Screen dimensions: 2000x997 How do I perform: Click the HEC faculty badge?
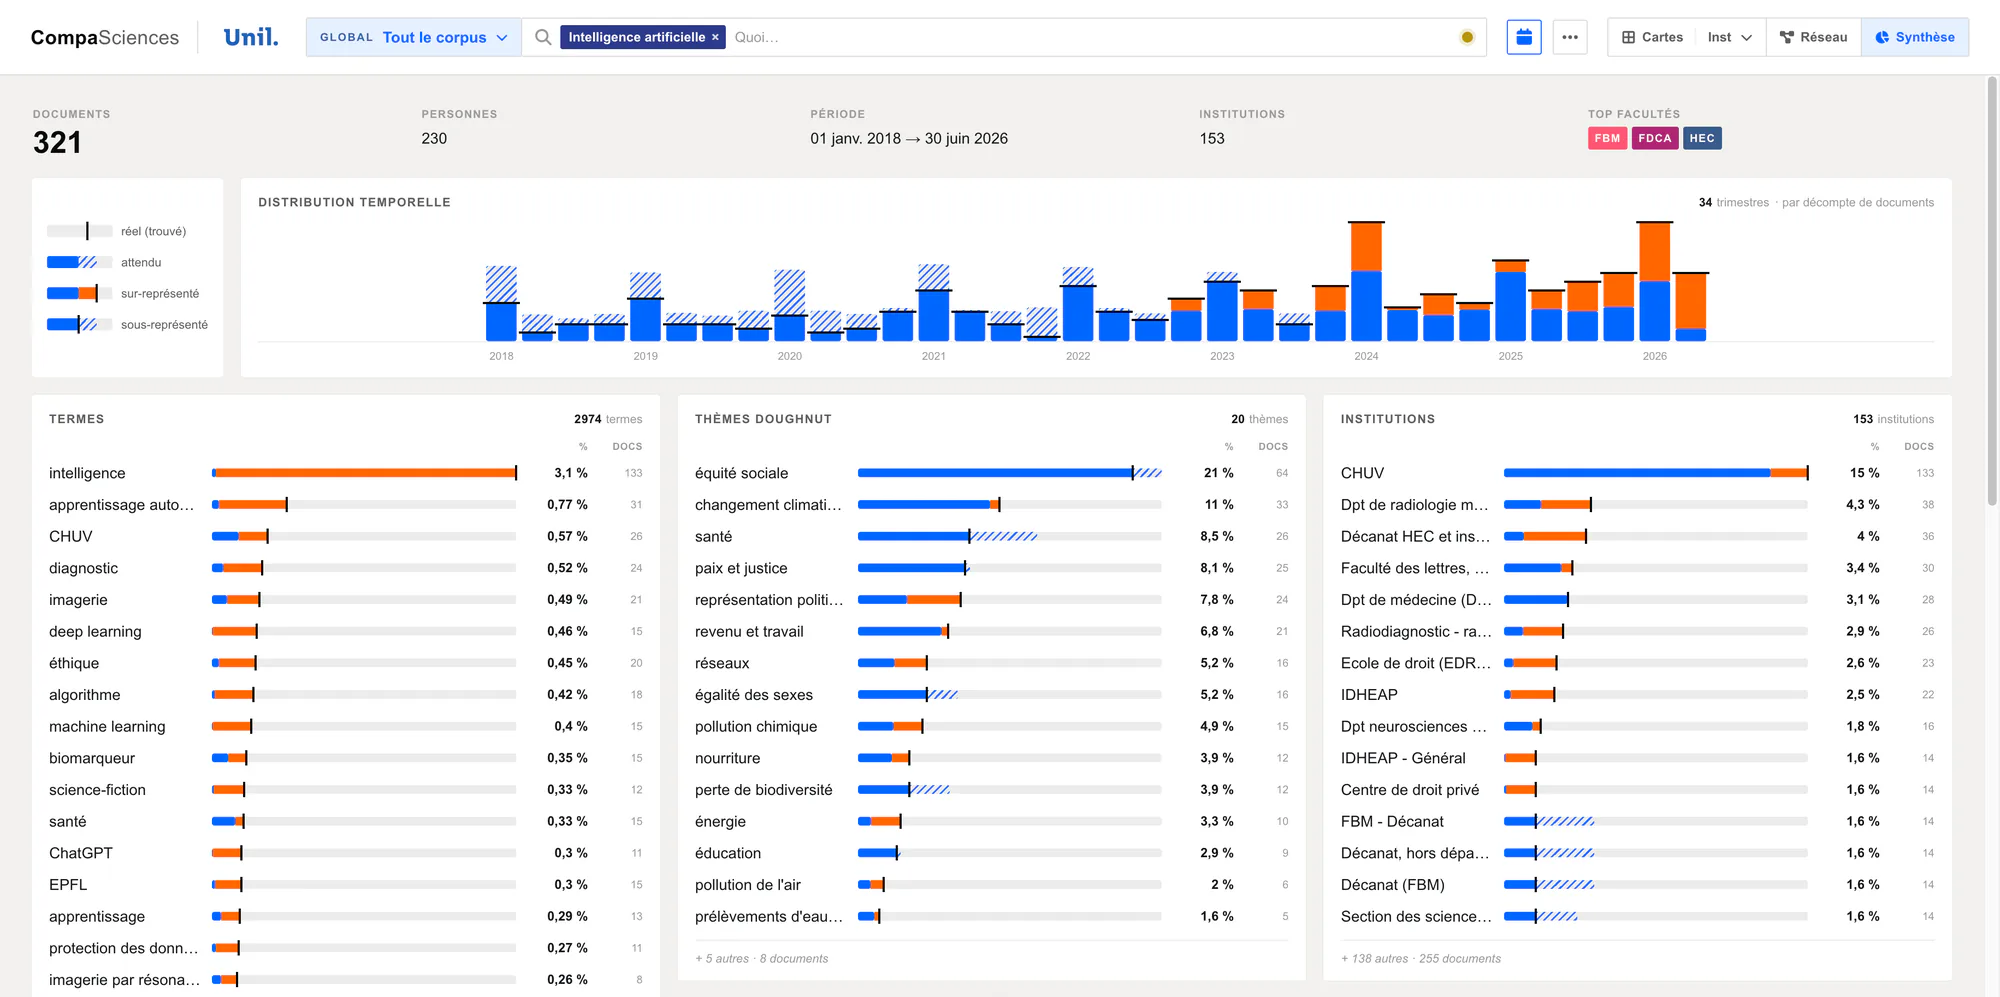[x=1702, y=138]
